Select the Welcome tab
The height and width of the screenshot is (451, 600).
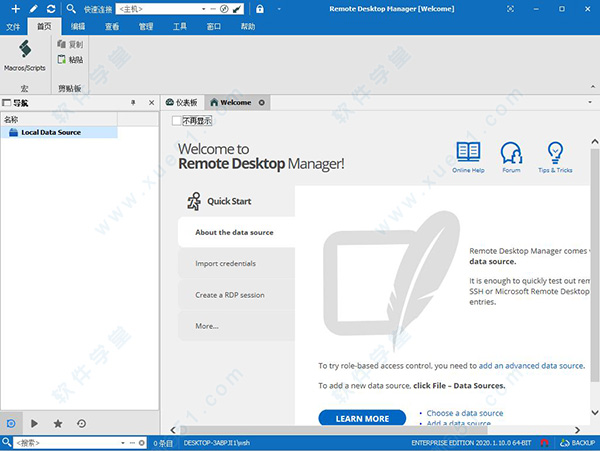point(236,103)
